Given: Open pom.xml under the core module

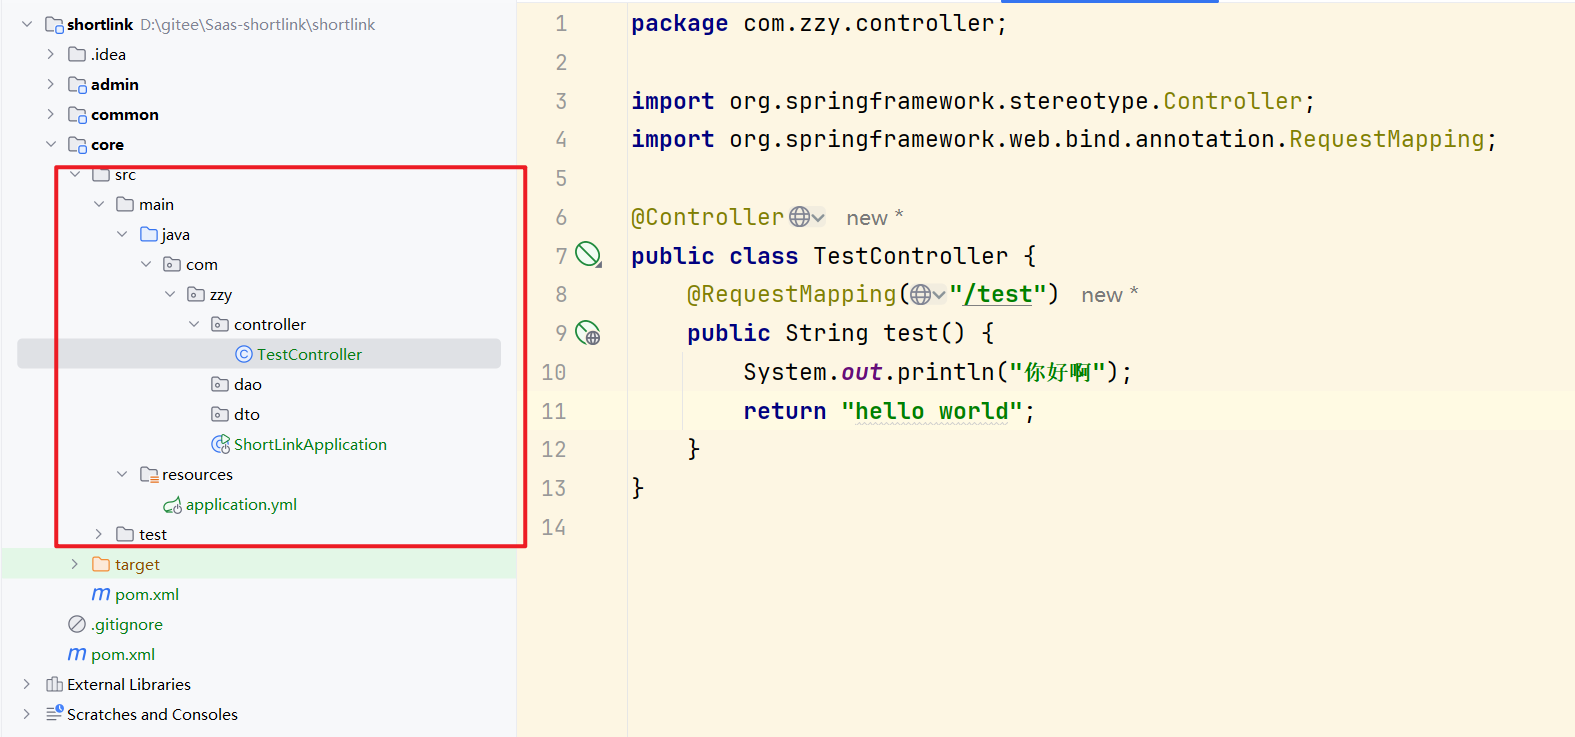Looking at the screenshot, I should coord(147,594).
